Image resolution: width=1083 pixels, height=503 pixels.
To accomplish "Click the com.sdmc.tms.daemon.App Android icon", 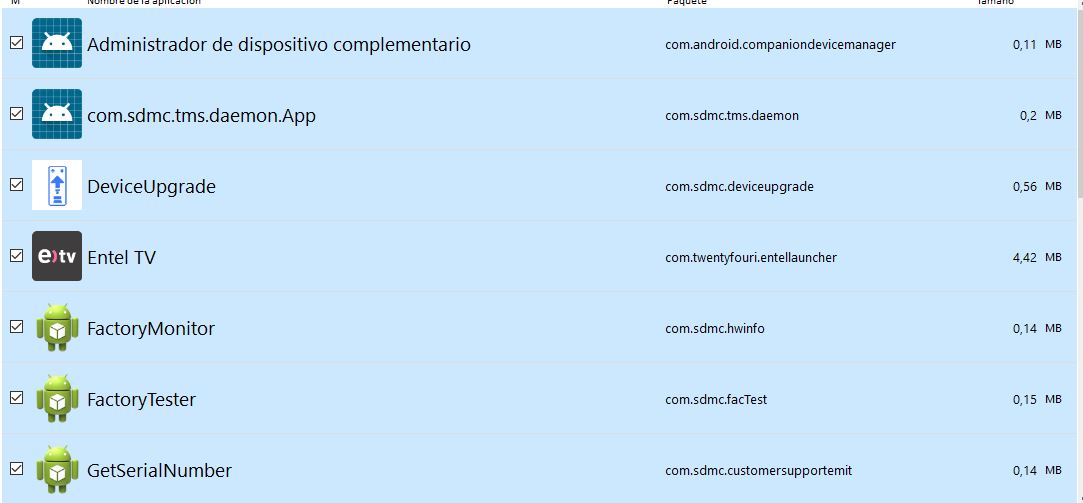I will [57, 115].
